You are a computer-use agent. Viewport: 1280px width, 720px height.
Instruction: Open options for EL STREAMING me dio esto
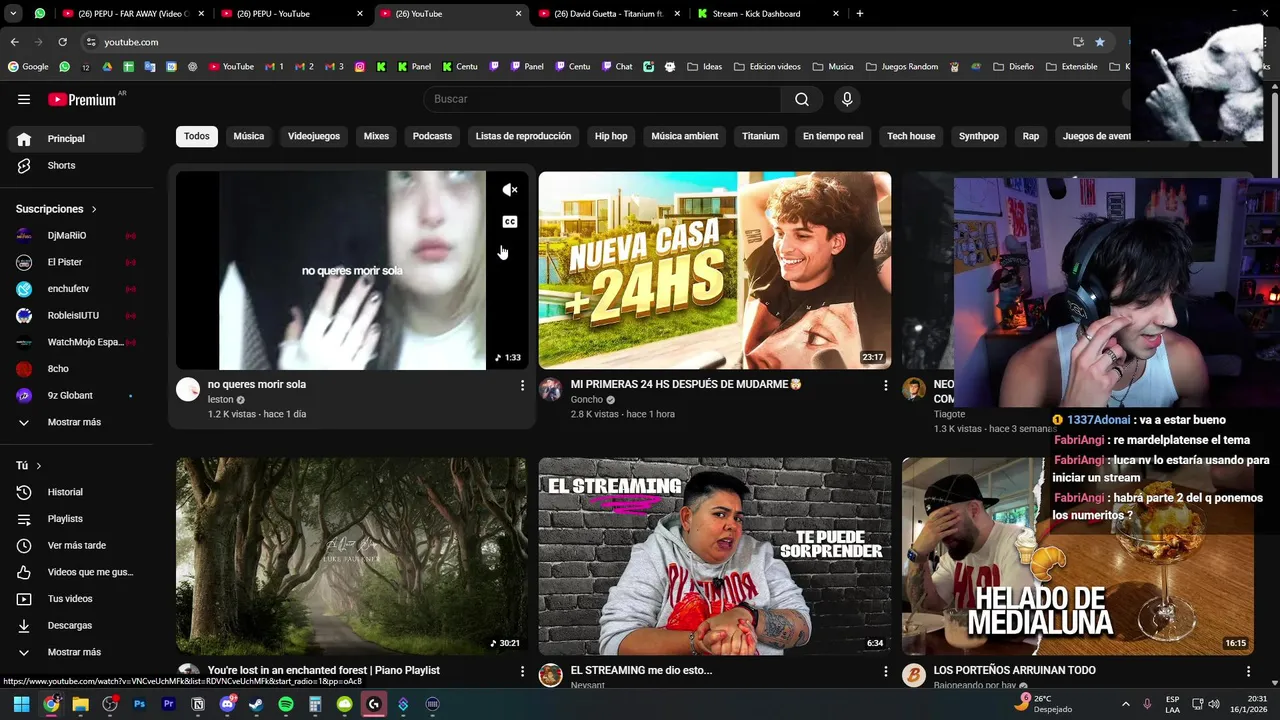[x=885, y=672]
